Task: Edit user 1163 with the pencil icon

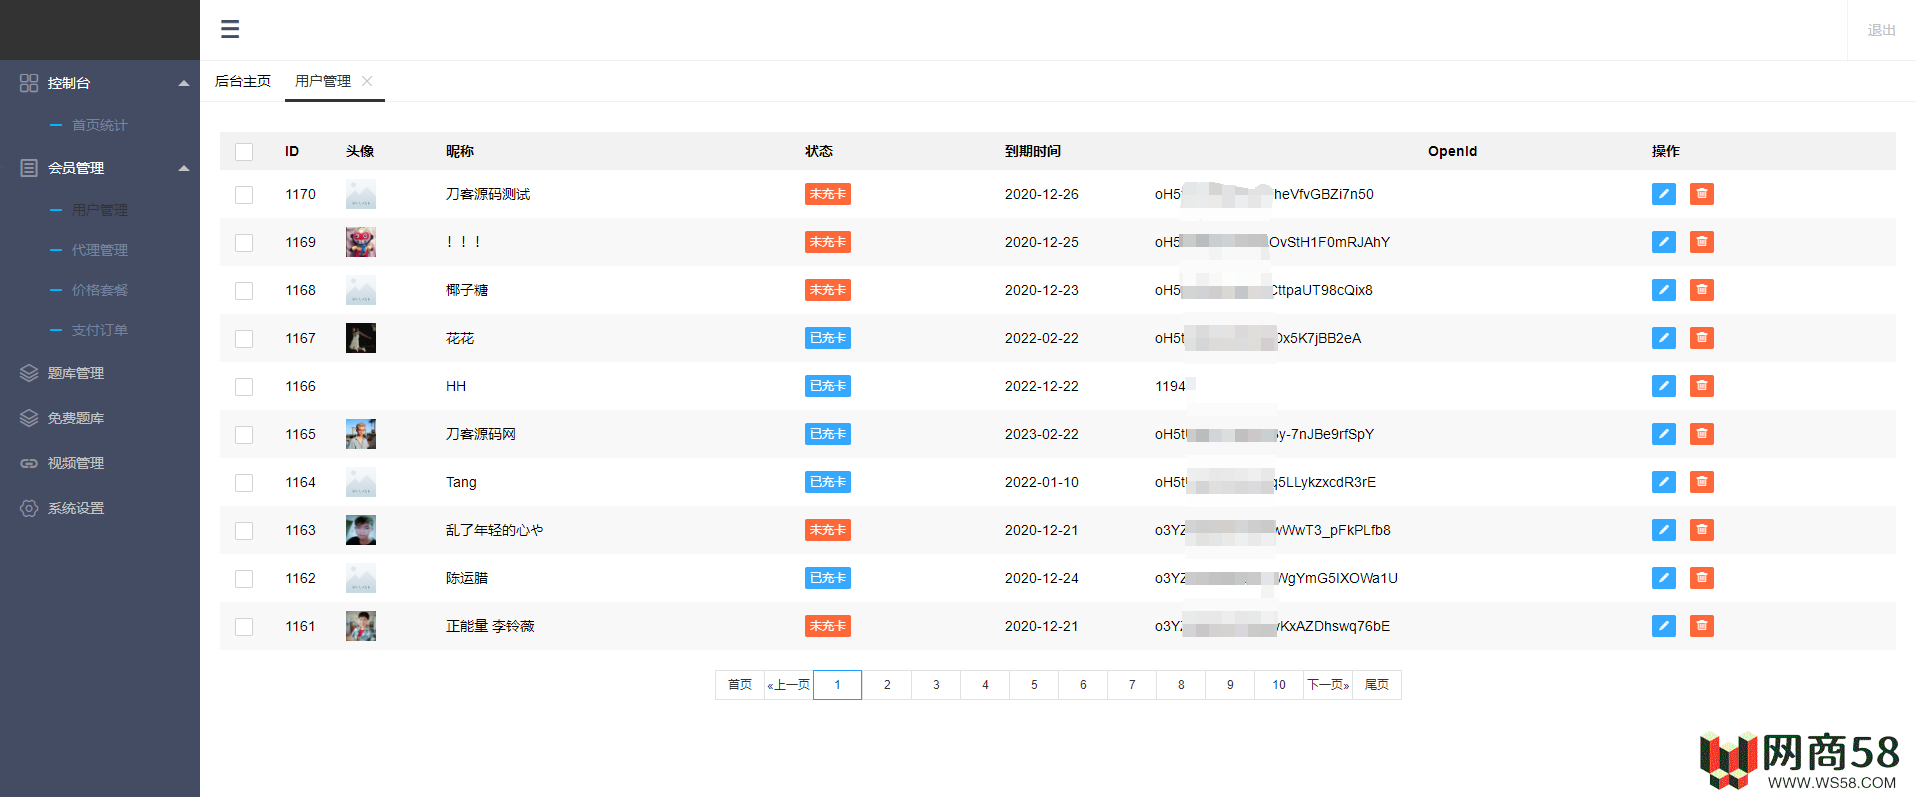Action: 1664,530
